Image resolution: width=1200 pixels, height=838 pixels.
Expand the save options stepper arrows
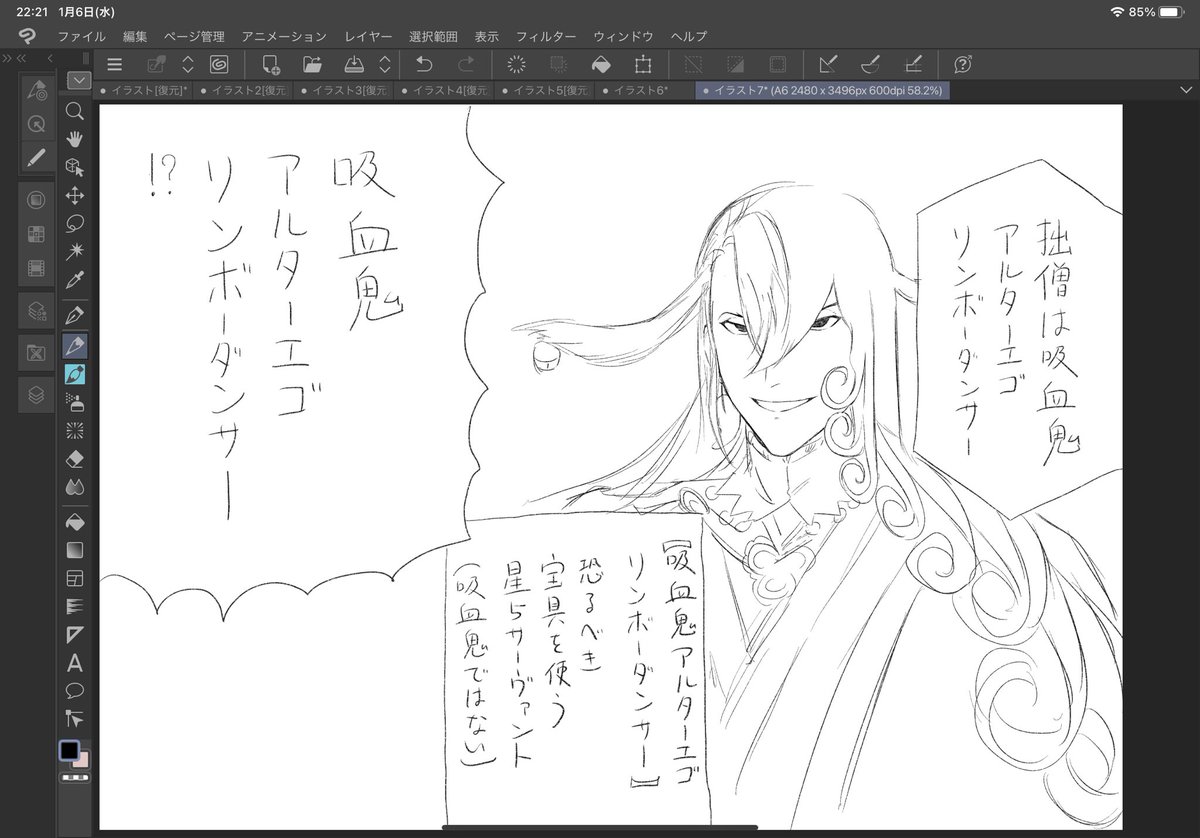385,64
